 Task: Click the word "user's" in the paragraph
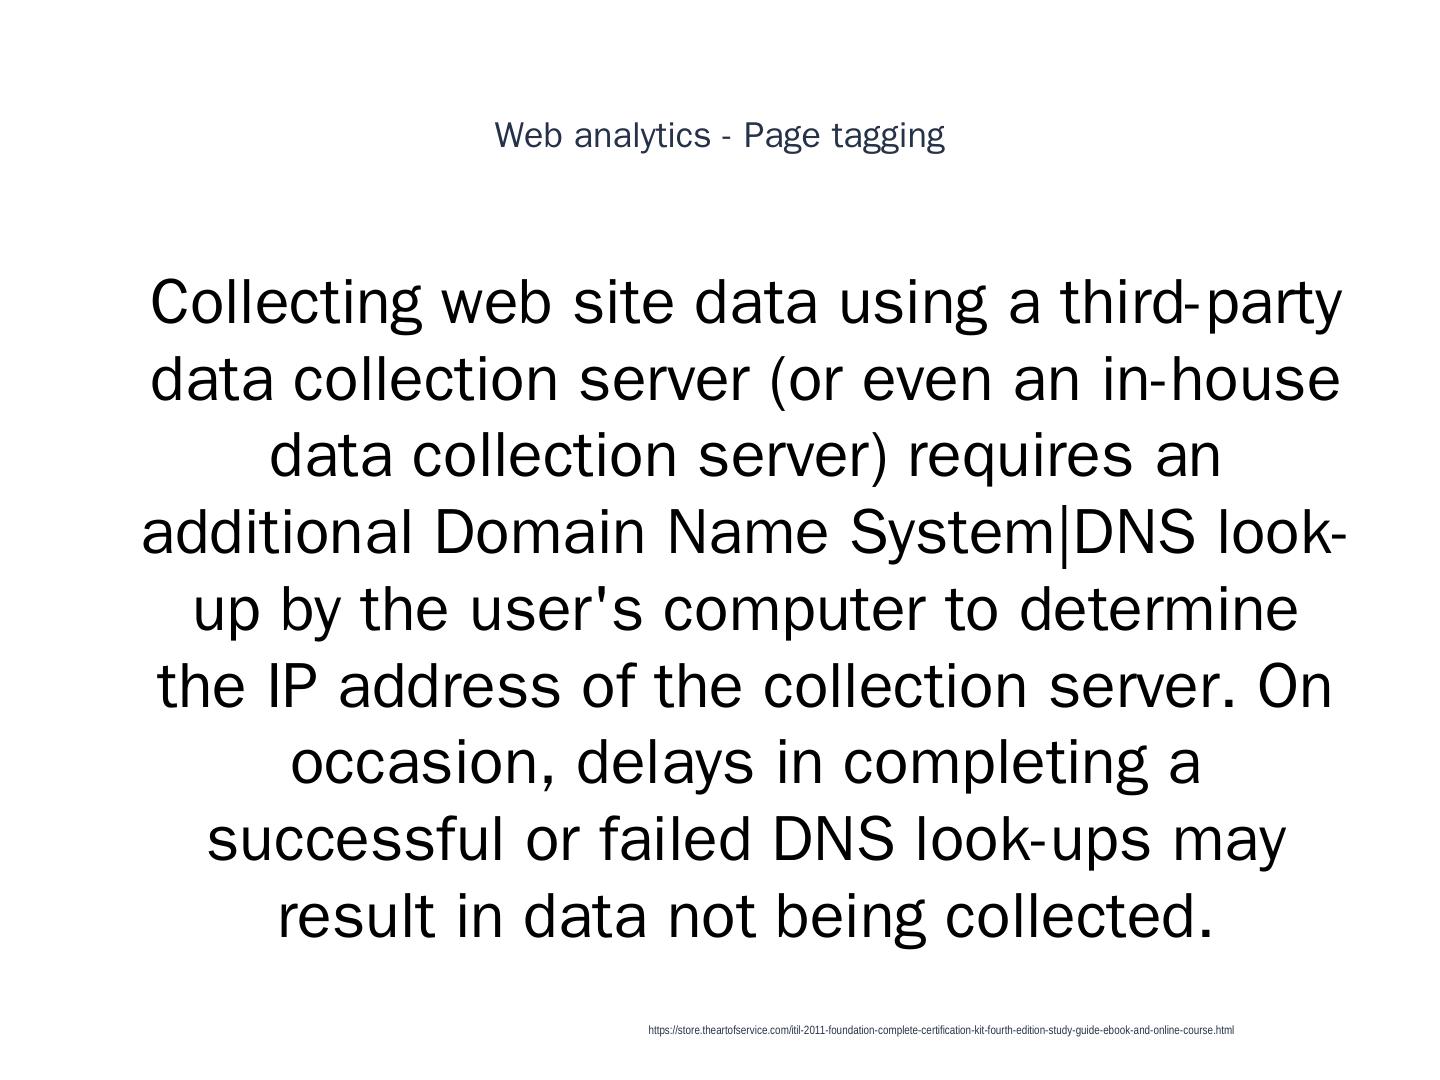[556, 609]
